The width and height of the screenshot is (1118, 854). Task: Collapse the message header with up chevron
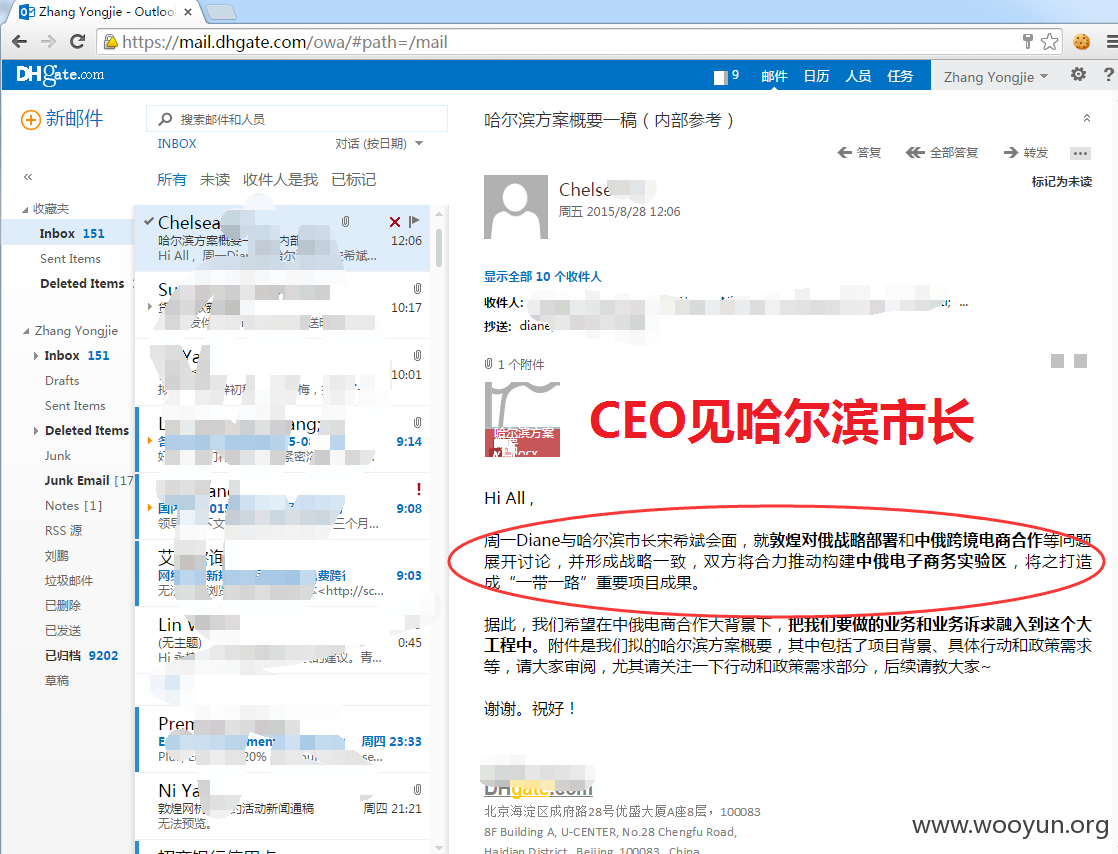tap(1087, 118)
